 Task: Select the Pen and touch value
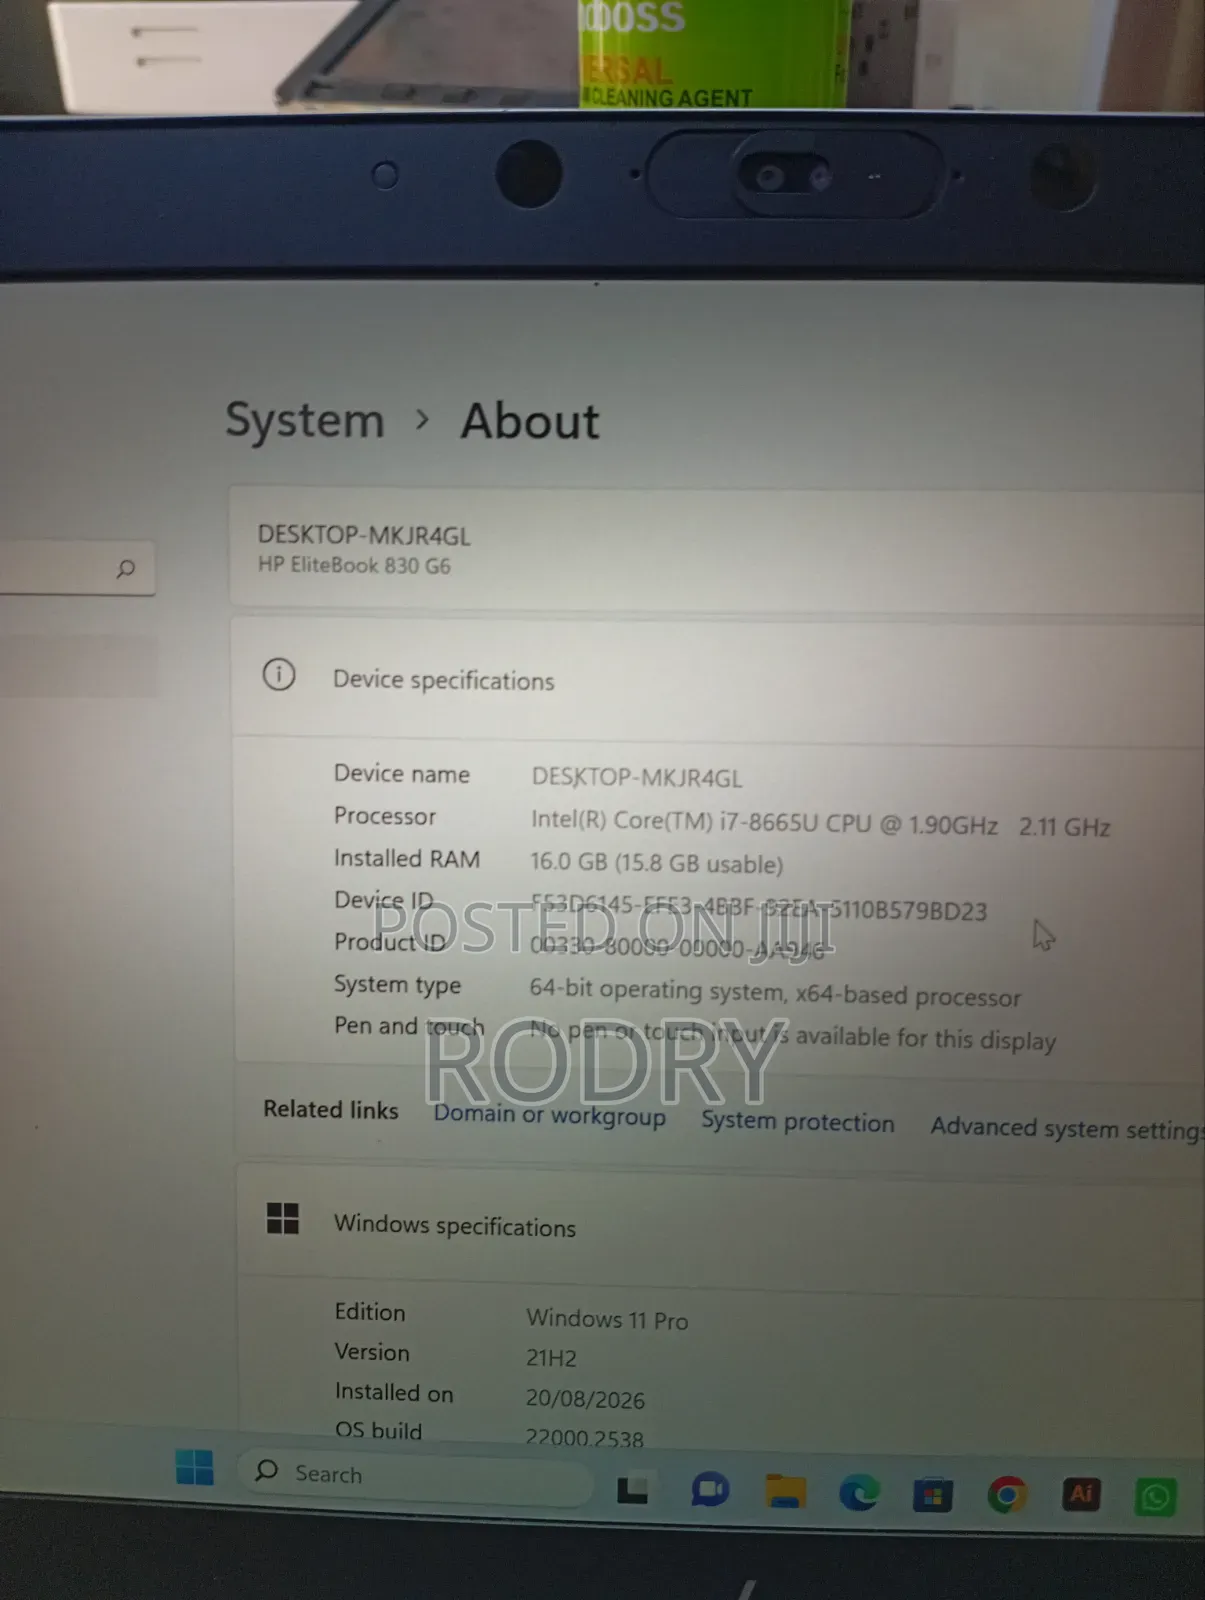coord(792,1035)
